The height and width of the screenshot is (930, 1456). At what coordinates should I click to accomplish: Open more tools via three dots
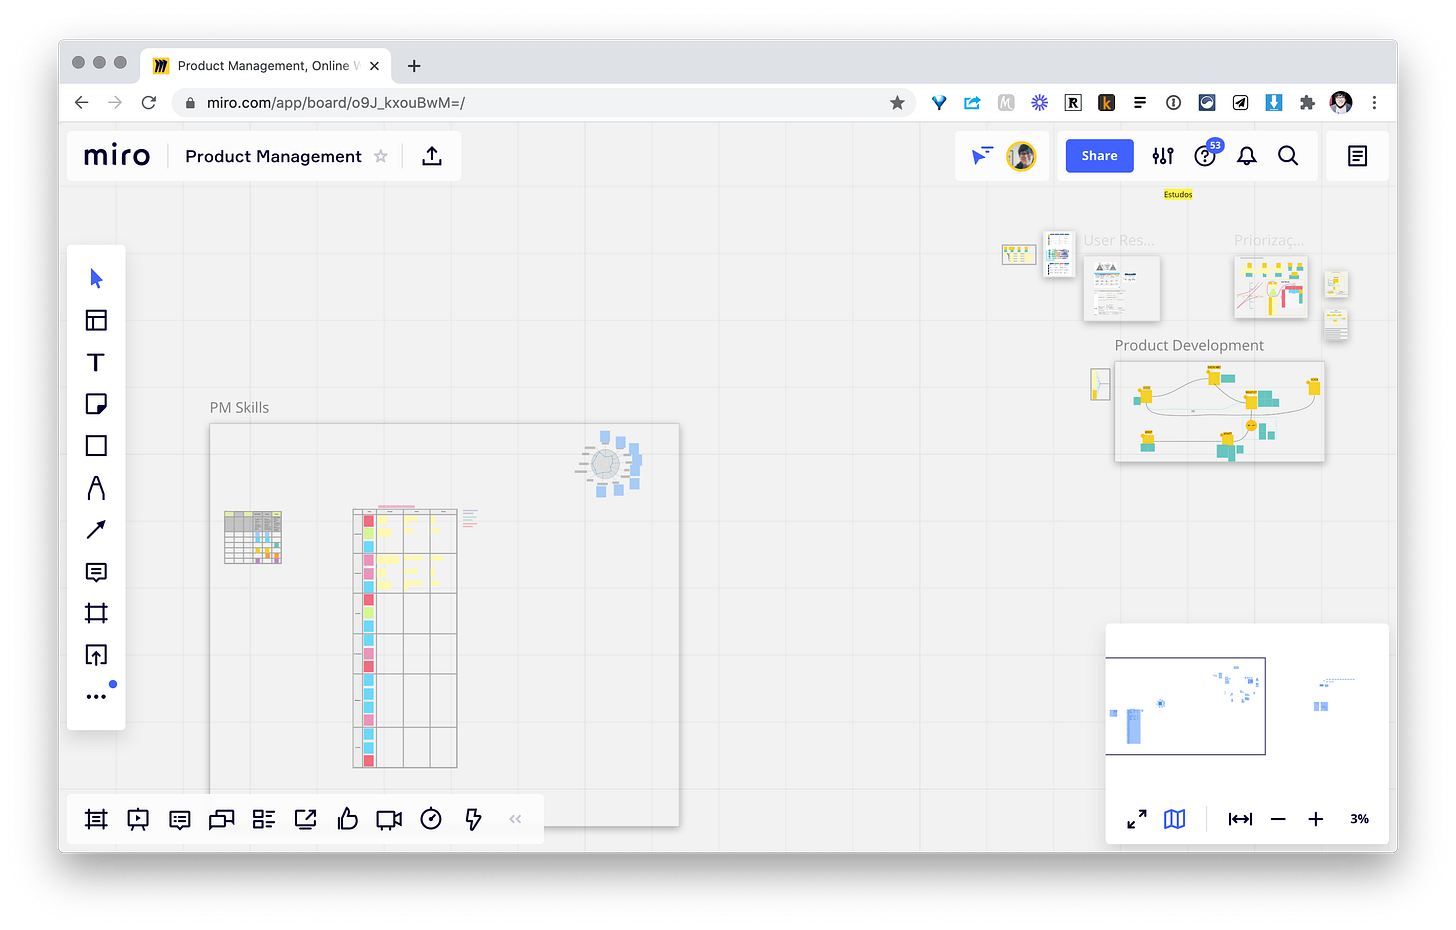click(96, 696)
